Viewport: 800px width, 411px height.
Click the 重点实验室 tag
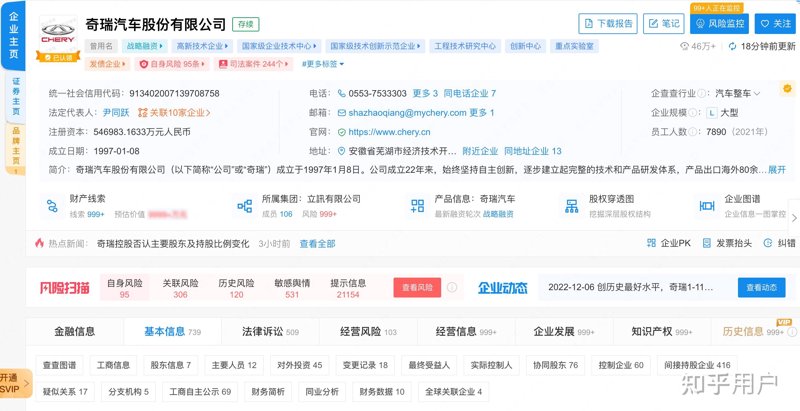pyautogui.click(x=574, y=46)
